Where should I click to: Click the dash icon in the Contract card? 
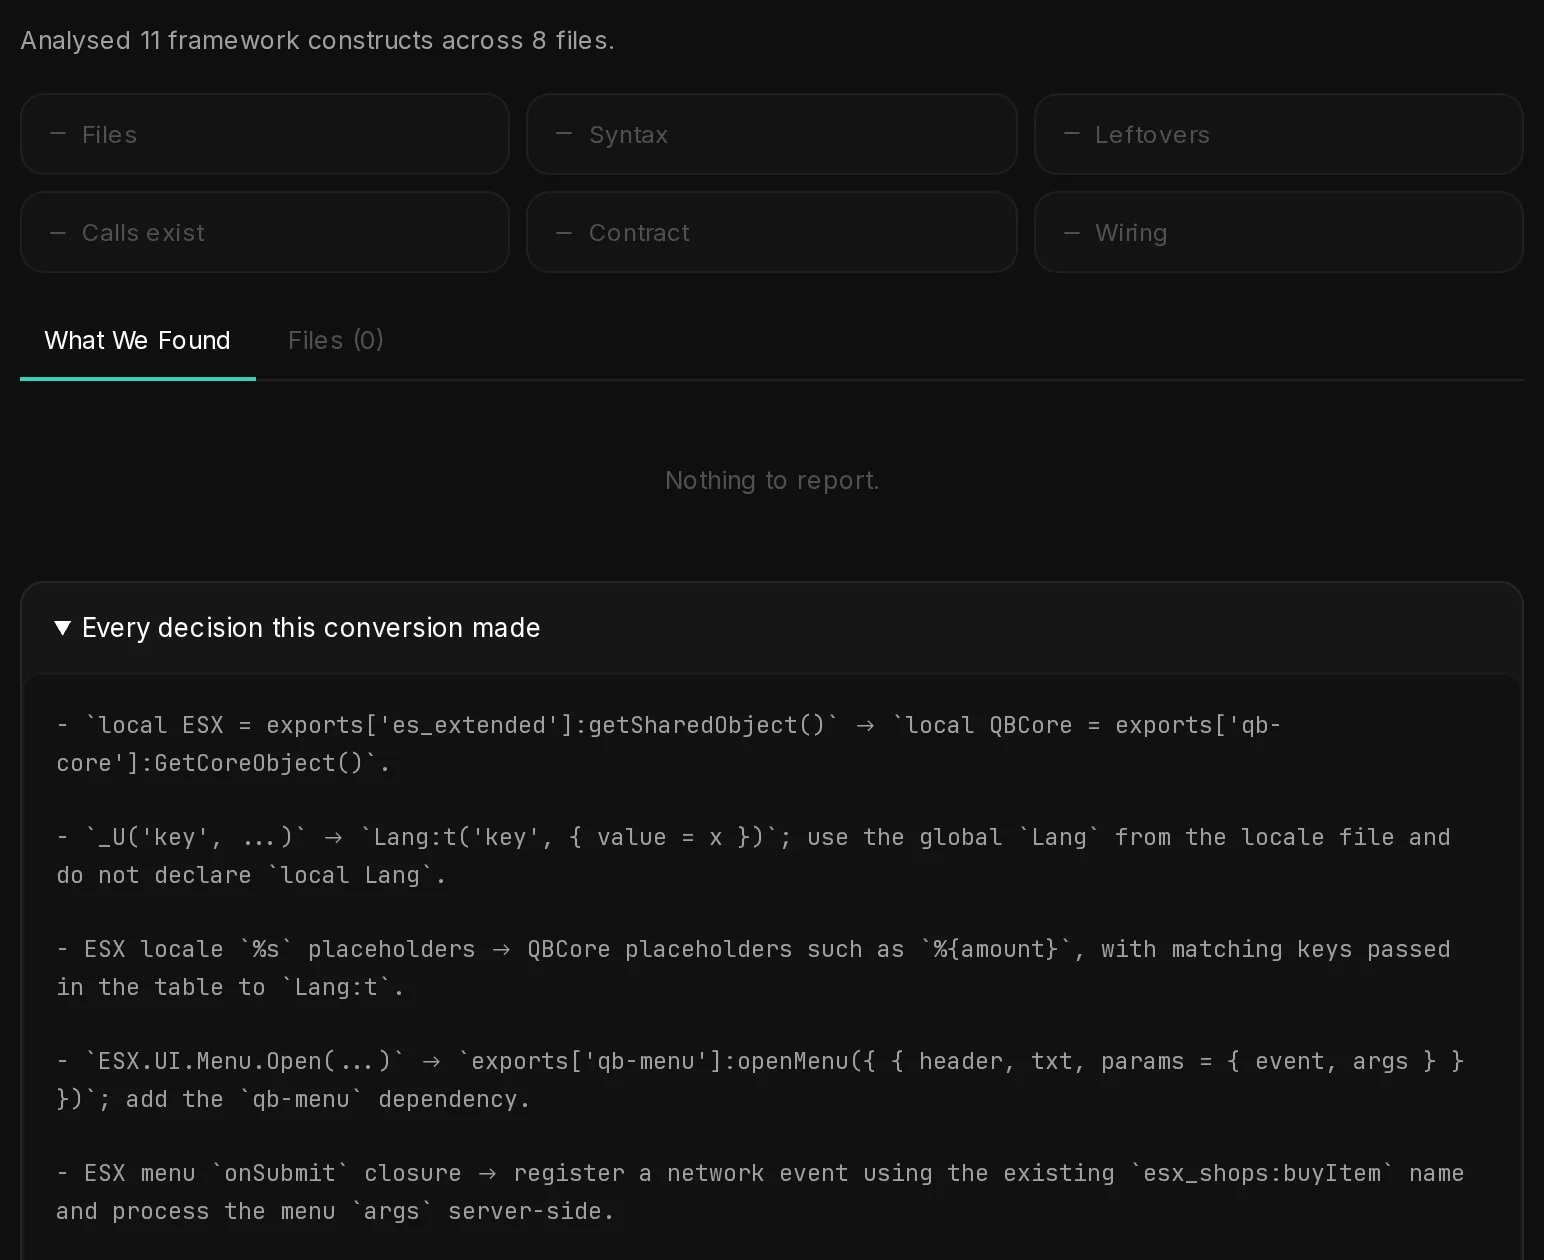[564, 232]
